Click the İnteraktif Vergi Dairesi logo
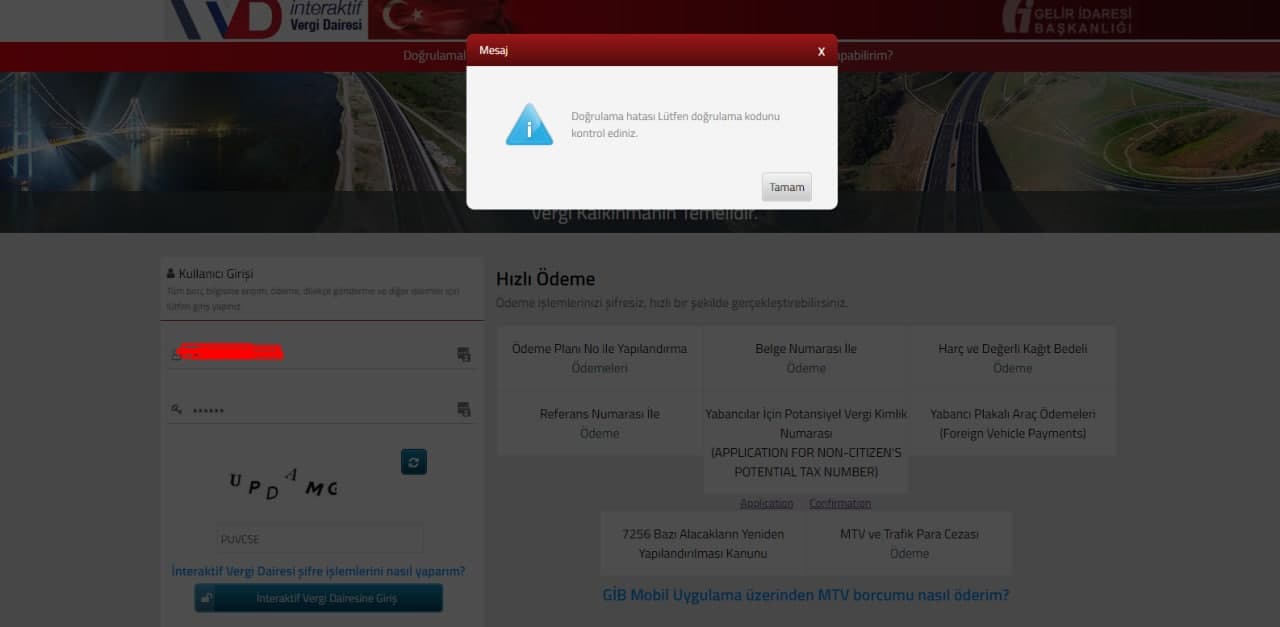Image resolution: width=1280 pixels, height=627 pixels. tap(266, 18)
